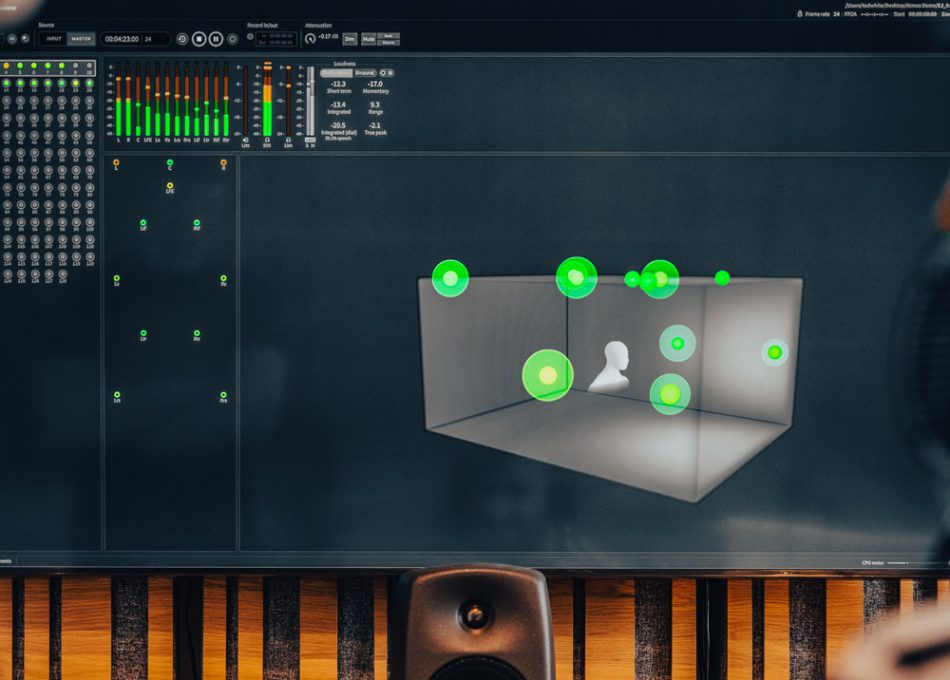Reset loudness with the circular icon beside Binaural
This screenshot has height=680, width=950.
[x=383, y=73]
